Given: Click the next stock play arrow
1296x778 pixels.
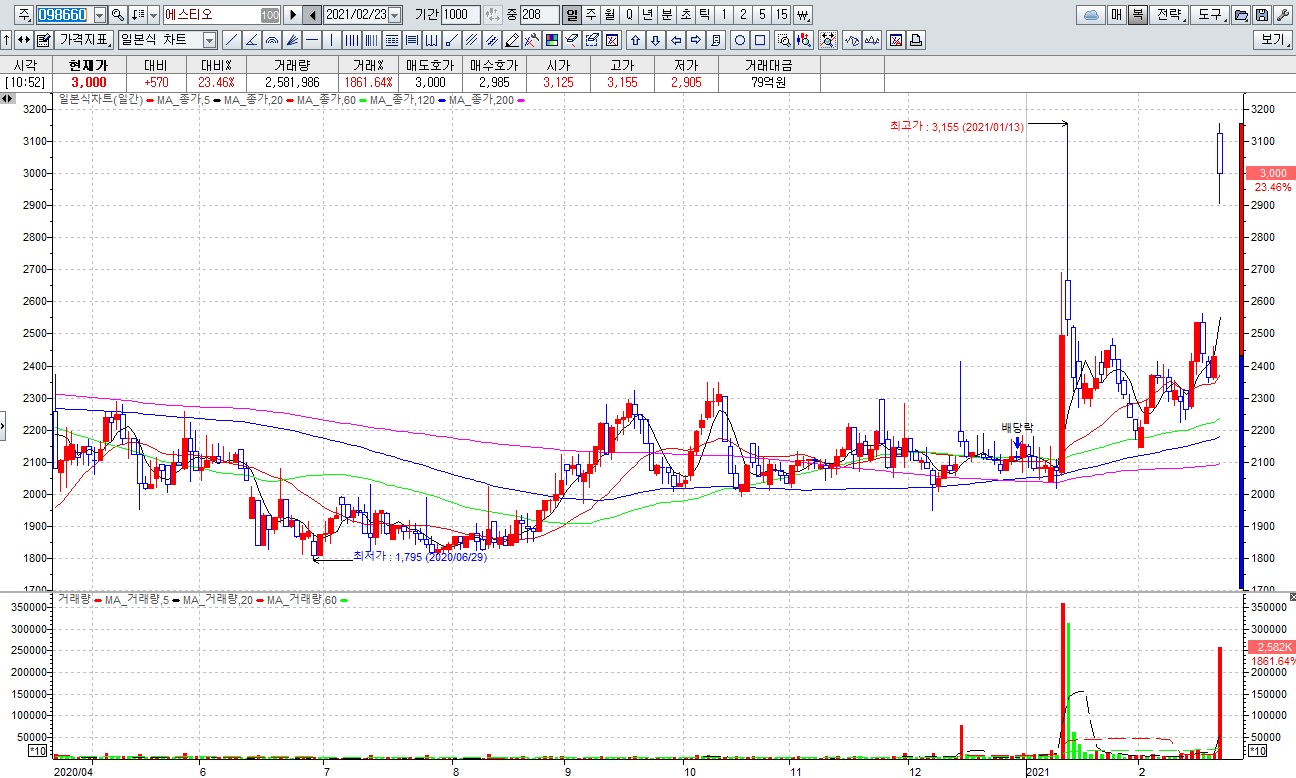Looking at the screenshot, I should tap(293, 15).
